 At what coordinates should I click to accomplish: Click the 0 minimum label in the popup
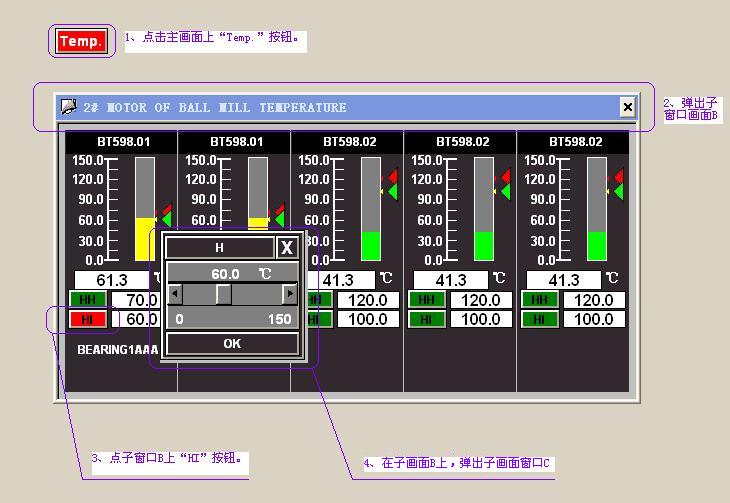(180, 319)
